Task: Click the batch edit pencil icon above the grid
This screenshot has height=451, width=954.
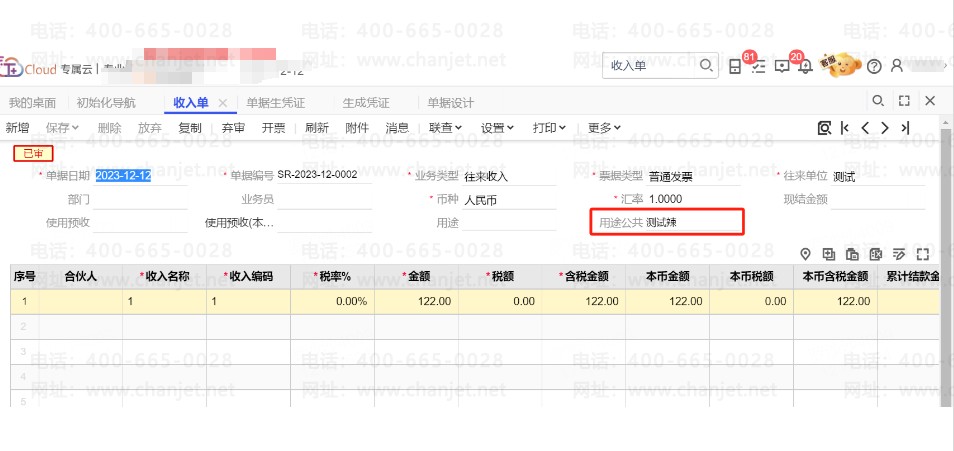Action: pos(899,254)
